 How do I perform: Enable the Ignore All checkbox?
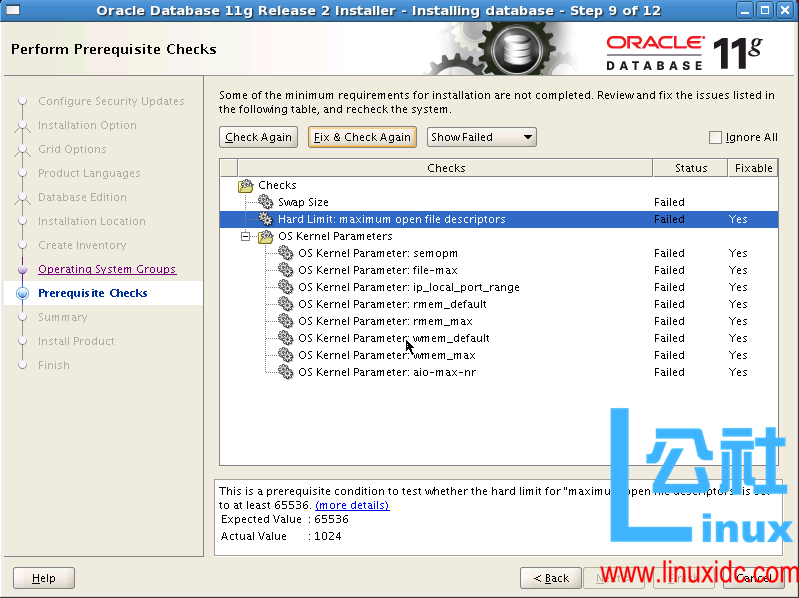tap(715, 138)
